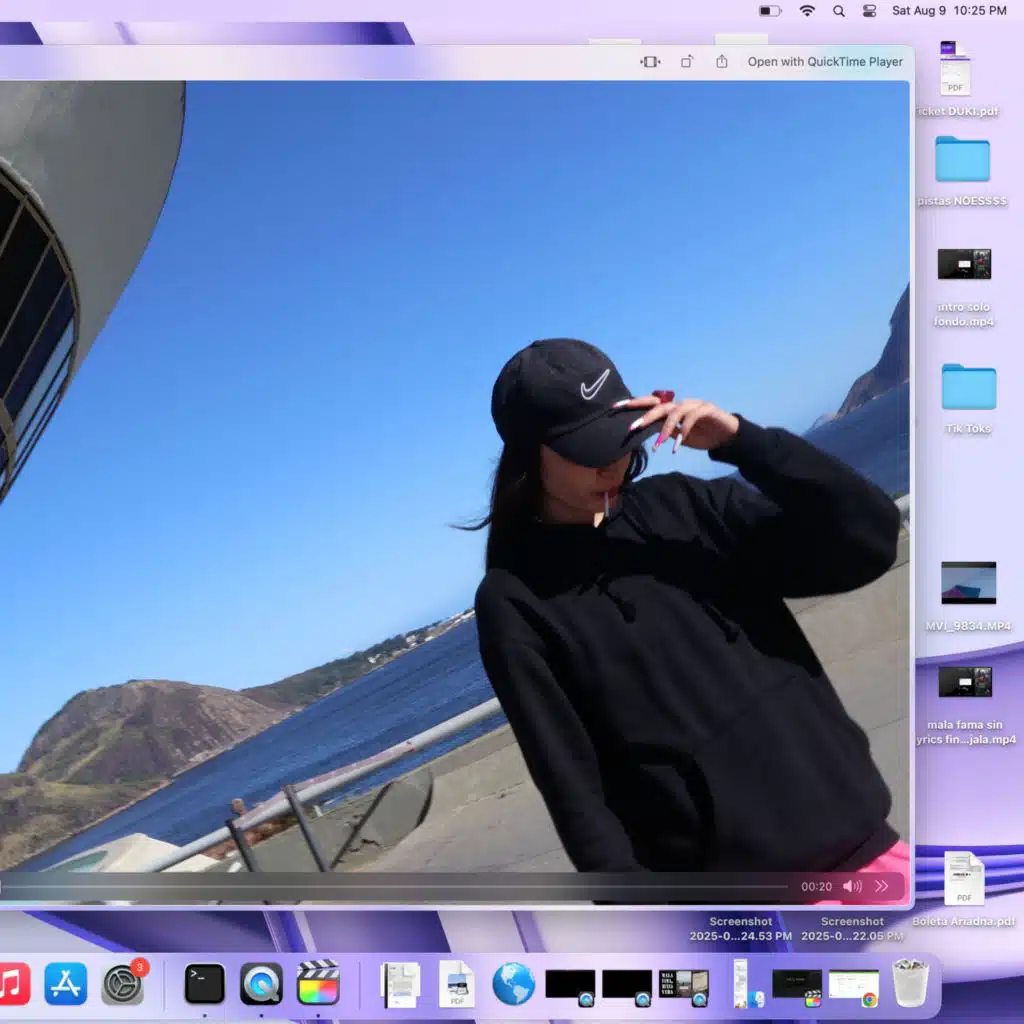The image size is (1024, 1024).
Task: Click the trim video icon in Quick Look
Action: tap(651, 62)
